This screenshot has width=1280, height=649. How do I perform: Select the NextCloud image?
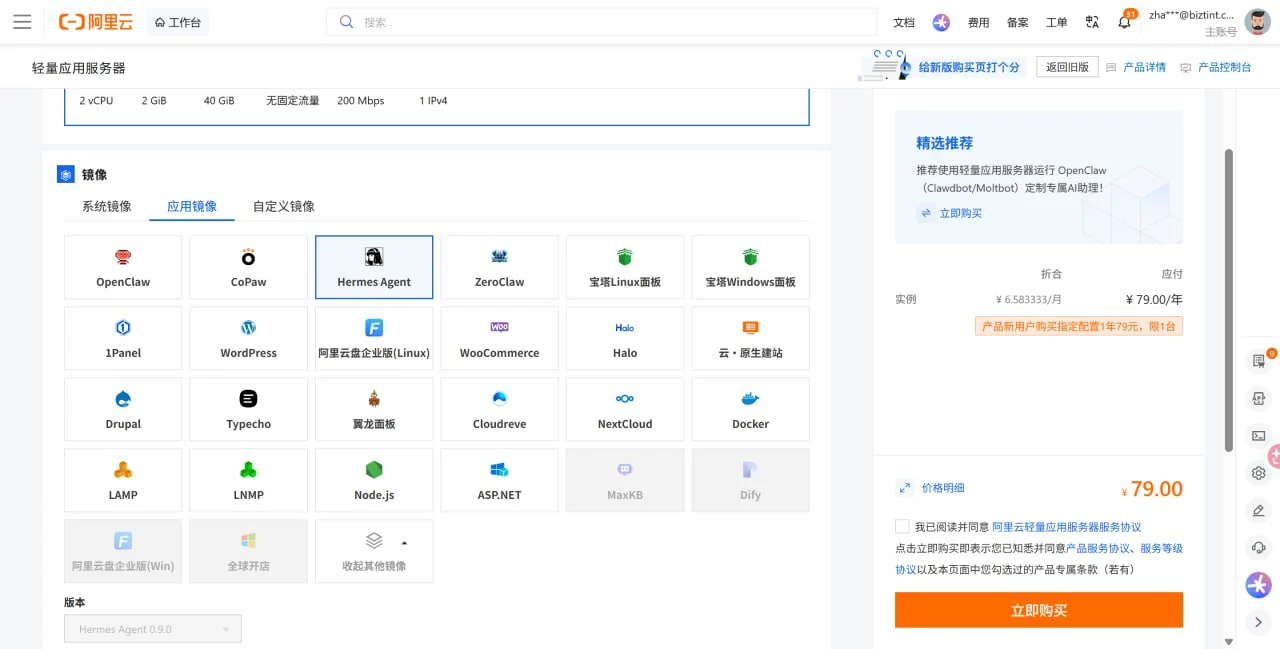click(625, 409)
